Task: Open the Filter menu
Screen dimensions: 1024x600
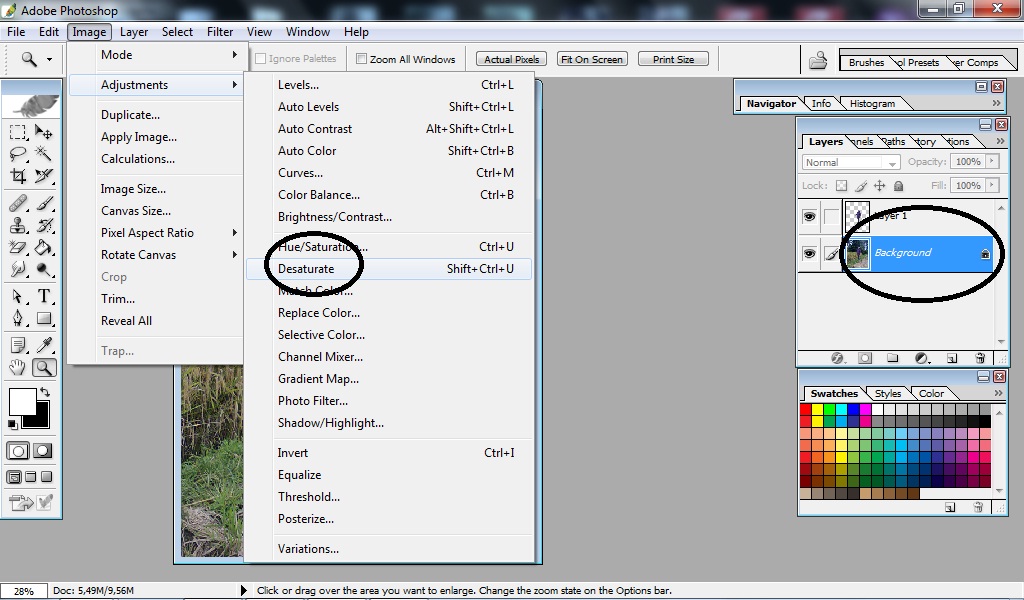Action: (220, 31)
